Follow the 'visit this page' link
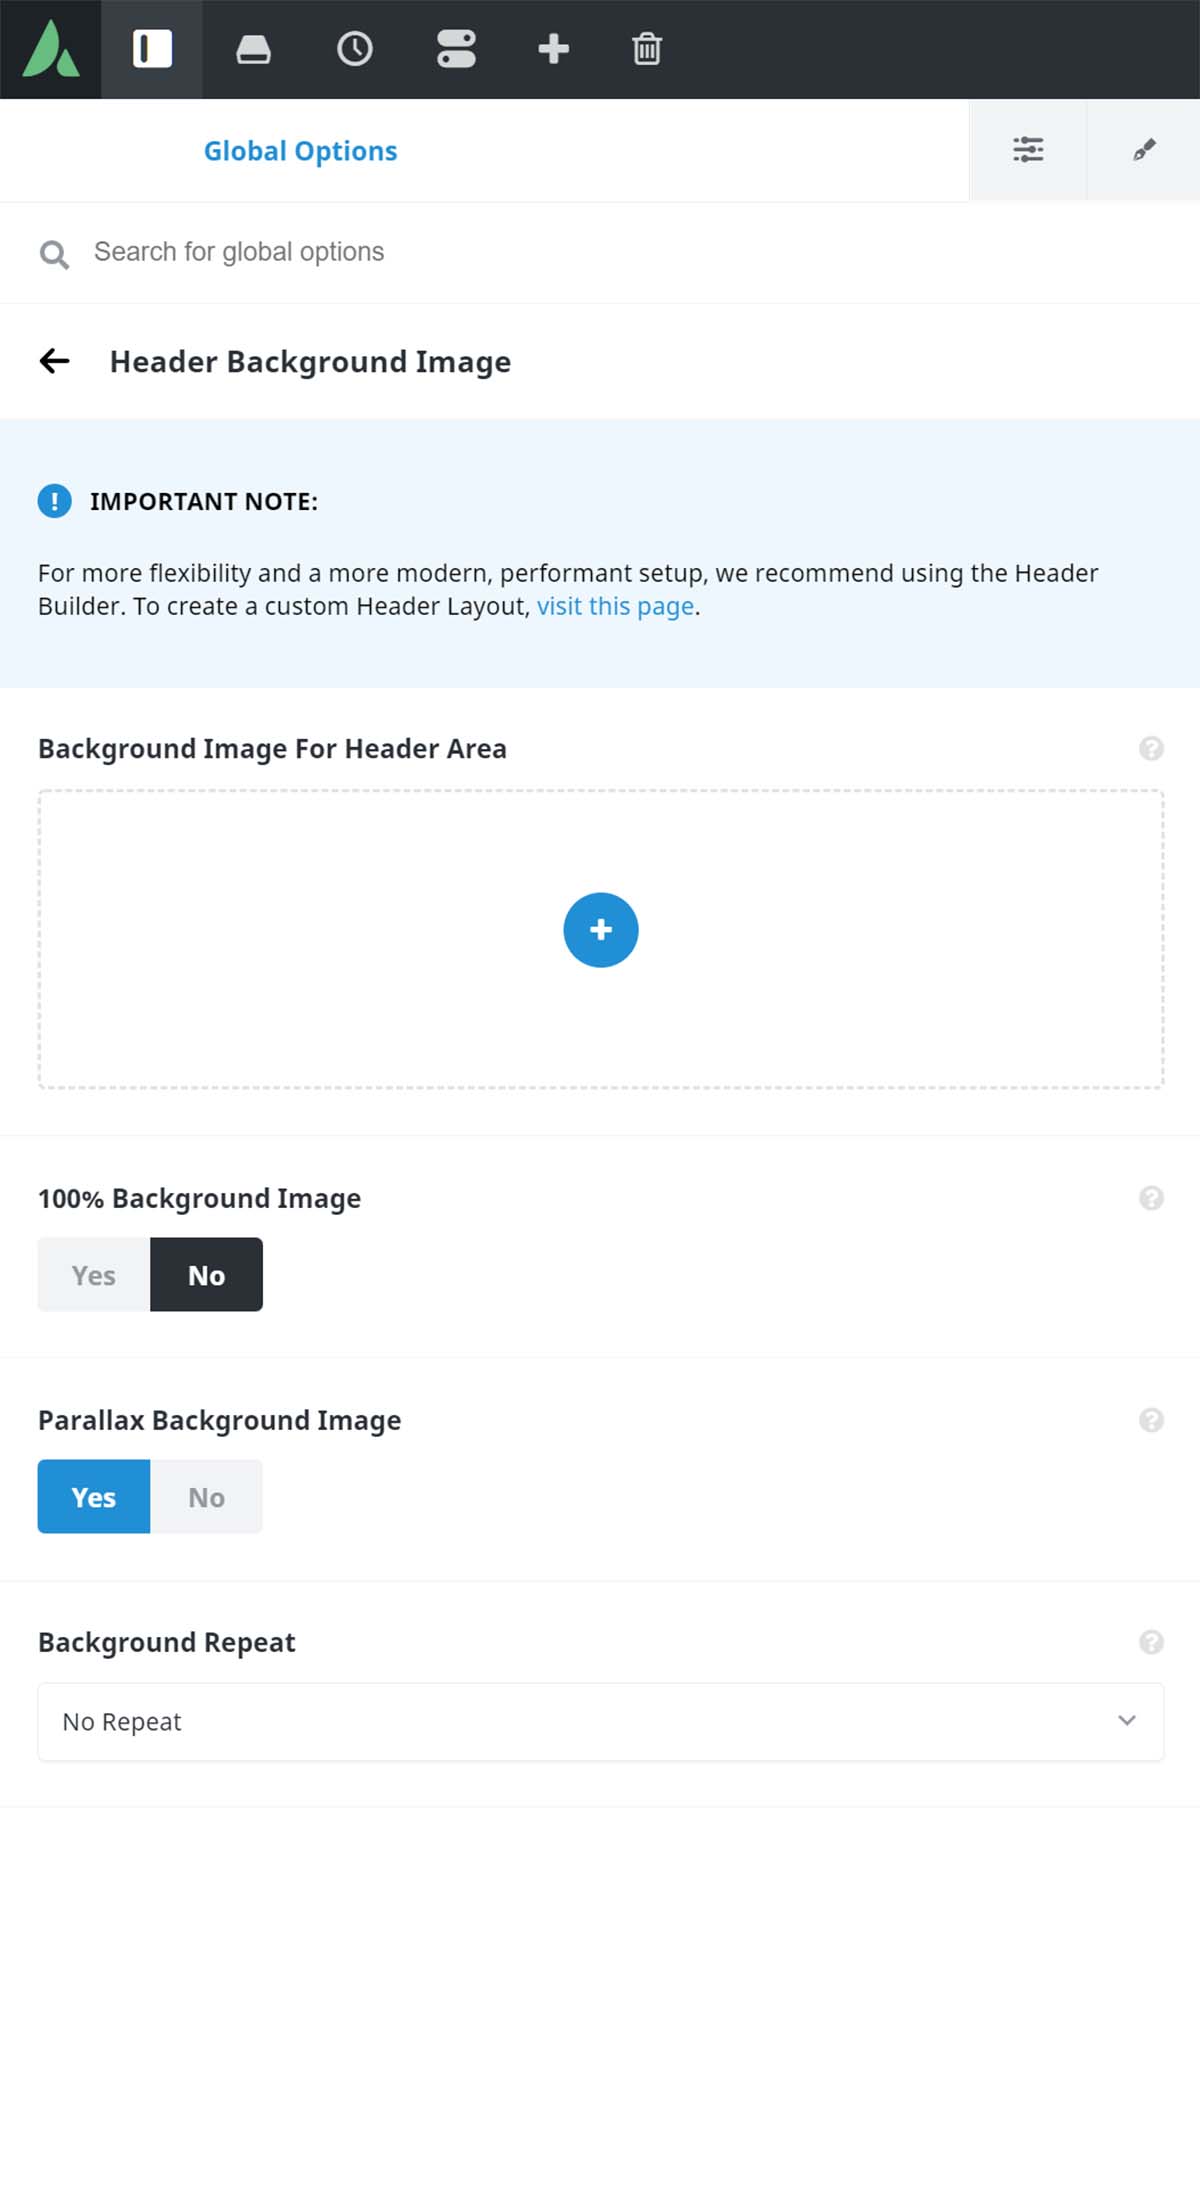This screenshot has height=2212, width=1200. tap(615, 606)
